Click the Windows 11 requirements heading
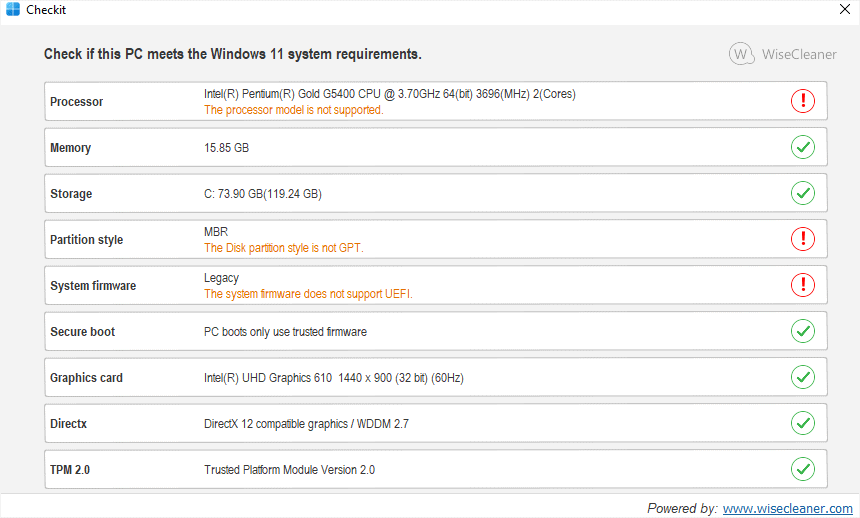Image resolution: width=860 pixels, height=518 pixels. (x=232, y=54)
